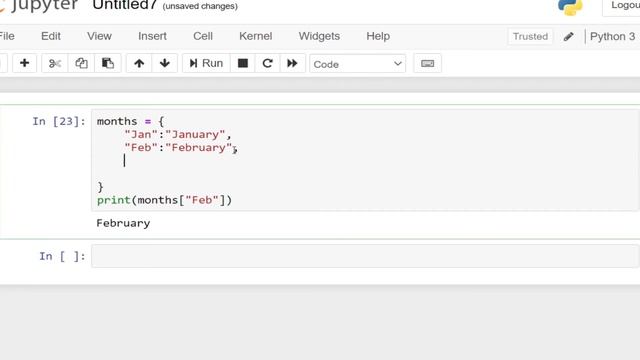Click the print(months["Feb"]) line
Screen dimensions: 640x360
click(164, 200)
